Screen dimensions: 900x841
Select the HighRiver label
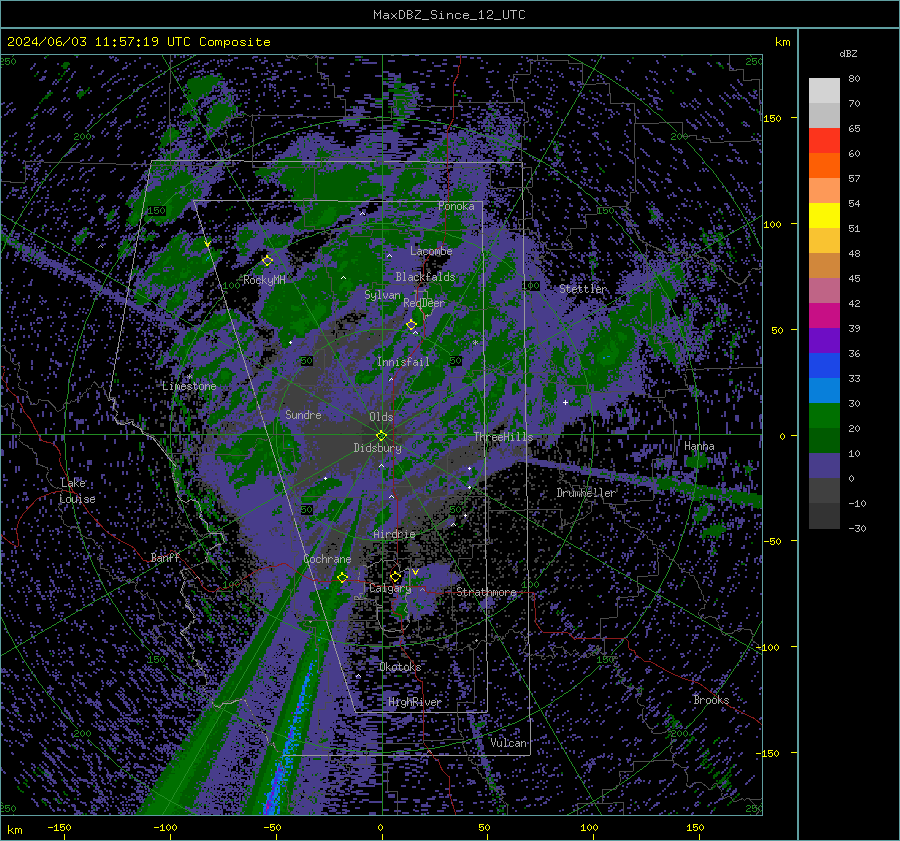[x=415, y=702]
